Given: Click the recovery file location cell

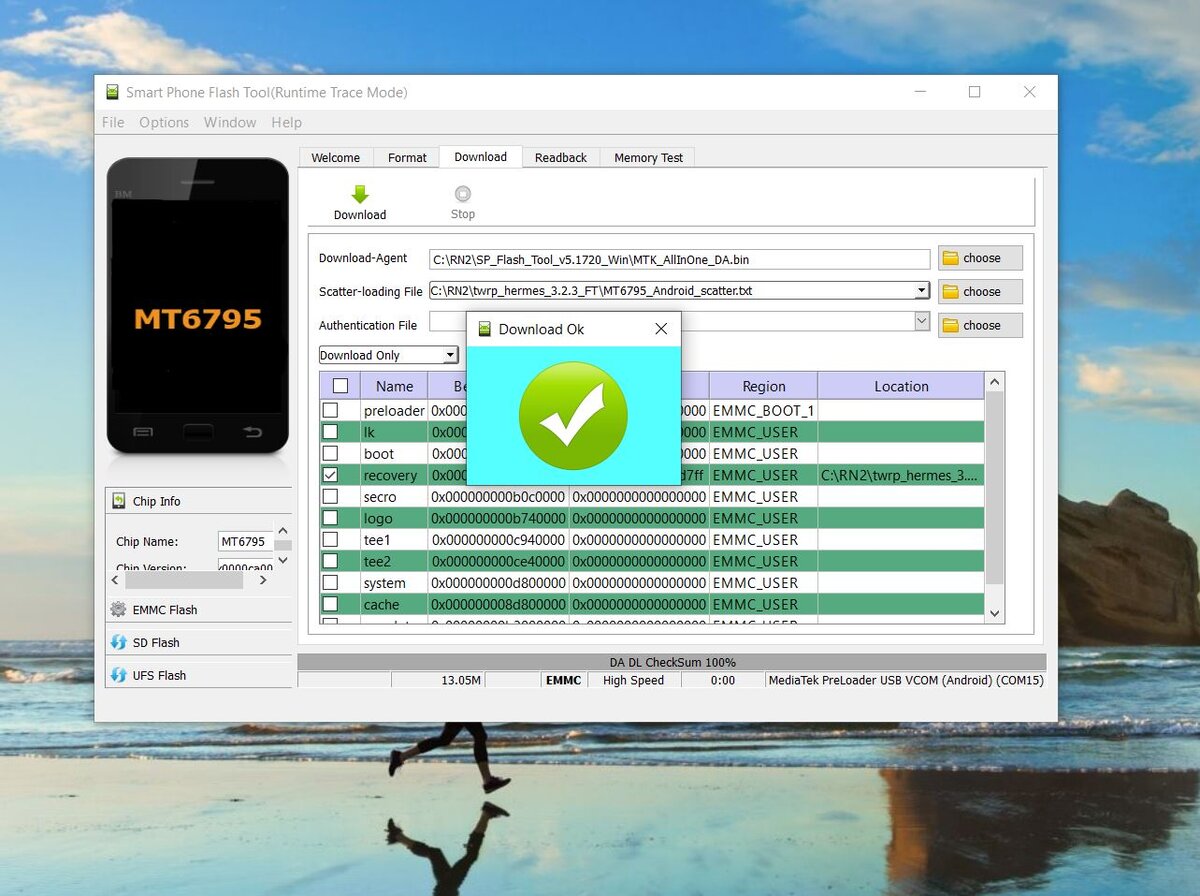Looking at the screenshot, I should click(x=901, y=475).
